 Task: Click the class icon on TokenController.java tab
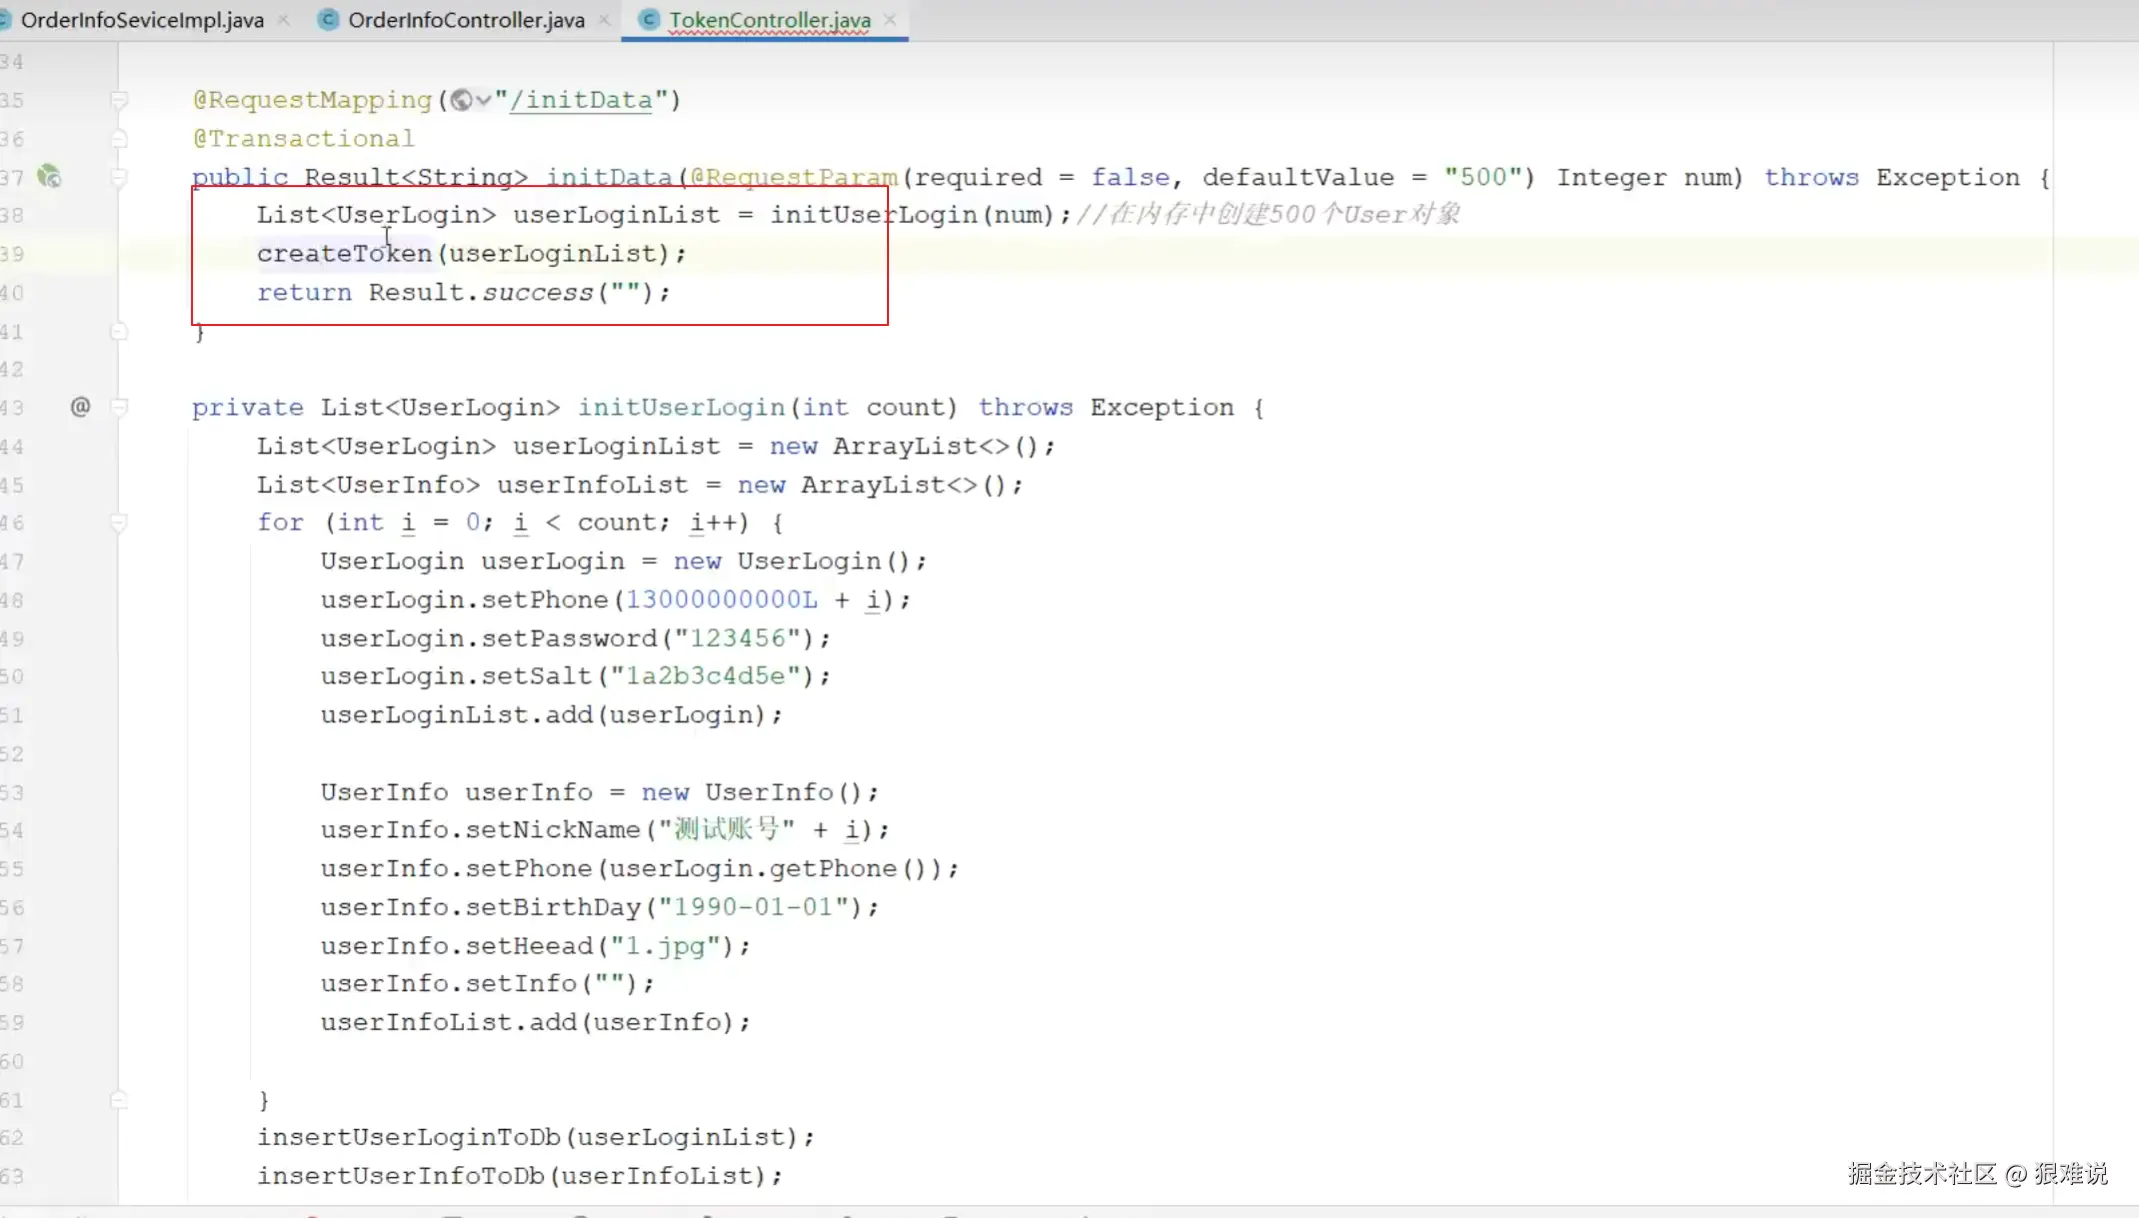[649, 20]
